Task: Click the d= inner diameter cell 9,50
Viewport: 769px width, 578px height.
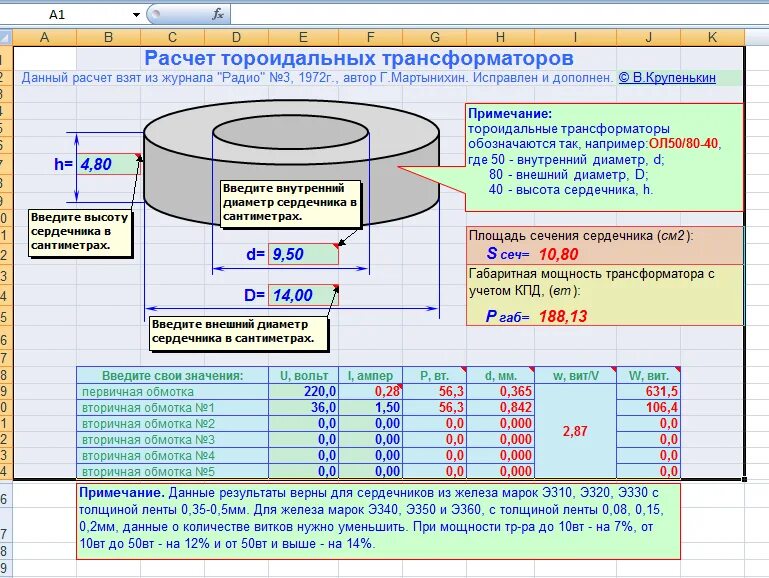Action: [x=303, y=254]
